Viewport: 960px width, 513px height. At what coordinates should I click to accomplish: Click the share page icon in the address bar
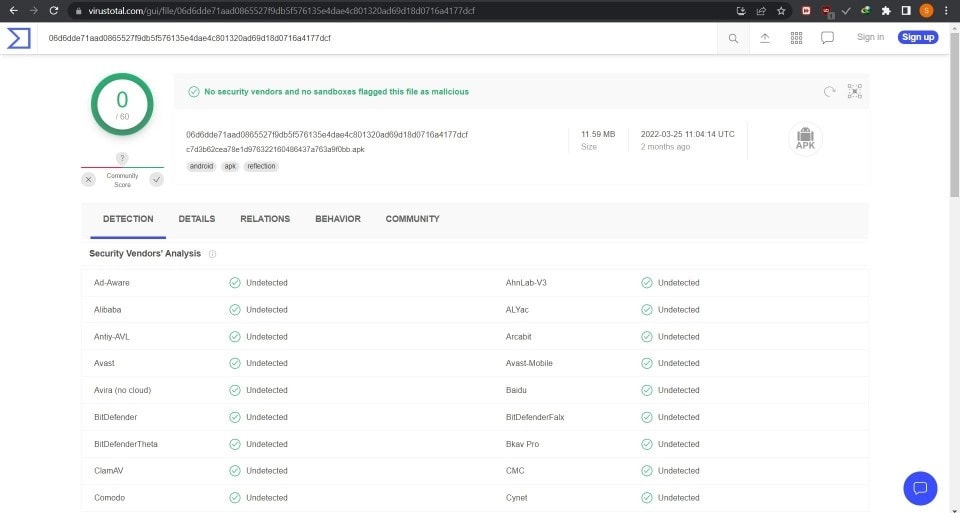click(x=761, y=10)
